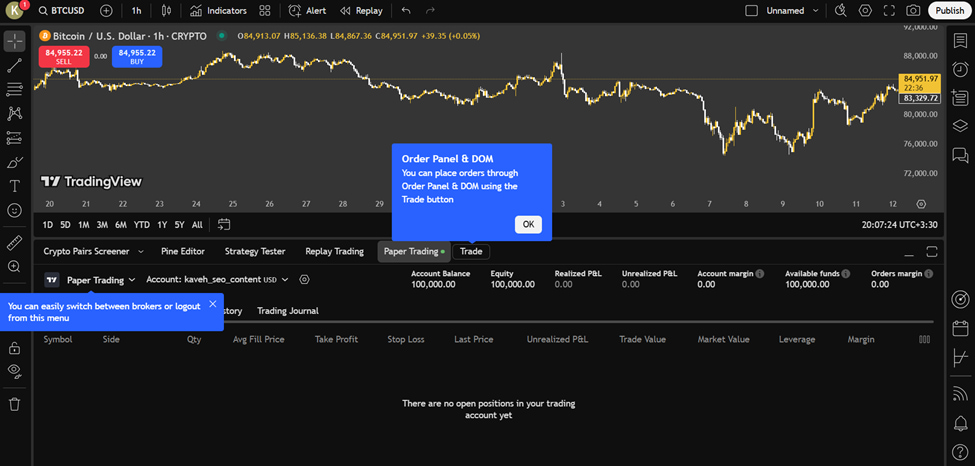Close the brokers switch tooltip
The width and height of the screenshot is (975, 466).
213,304
